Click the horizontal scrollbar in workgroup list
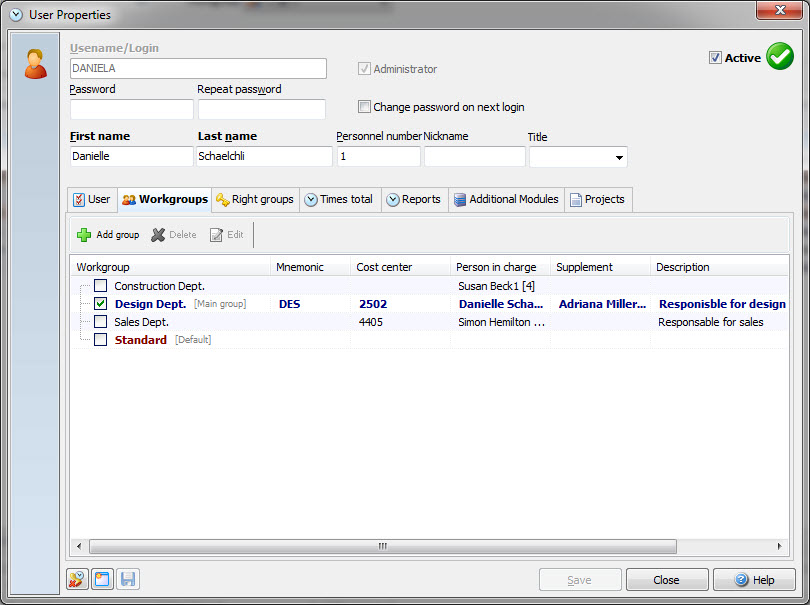The width and height of the screenshot is (810, 605). coord(382,546)
